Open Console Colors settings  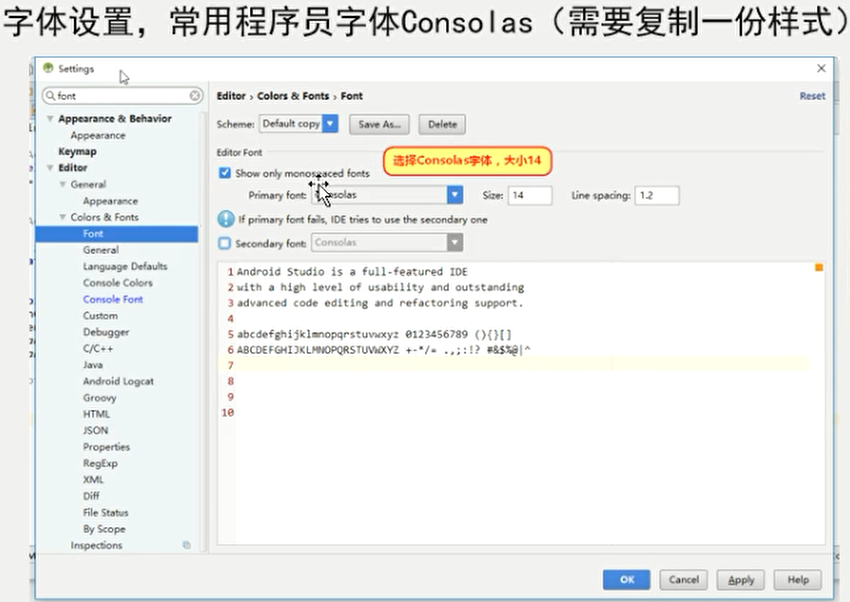[118, 283]
